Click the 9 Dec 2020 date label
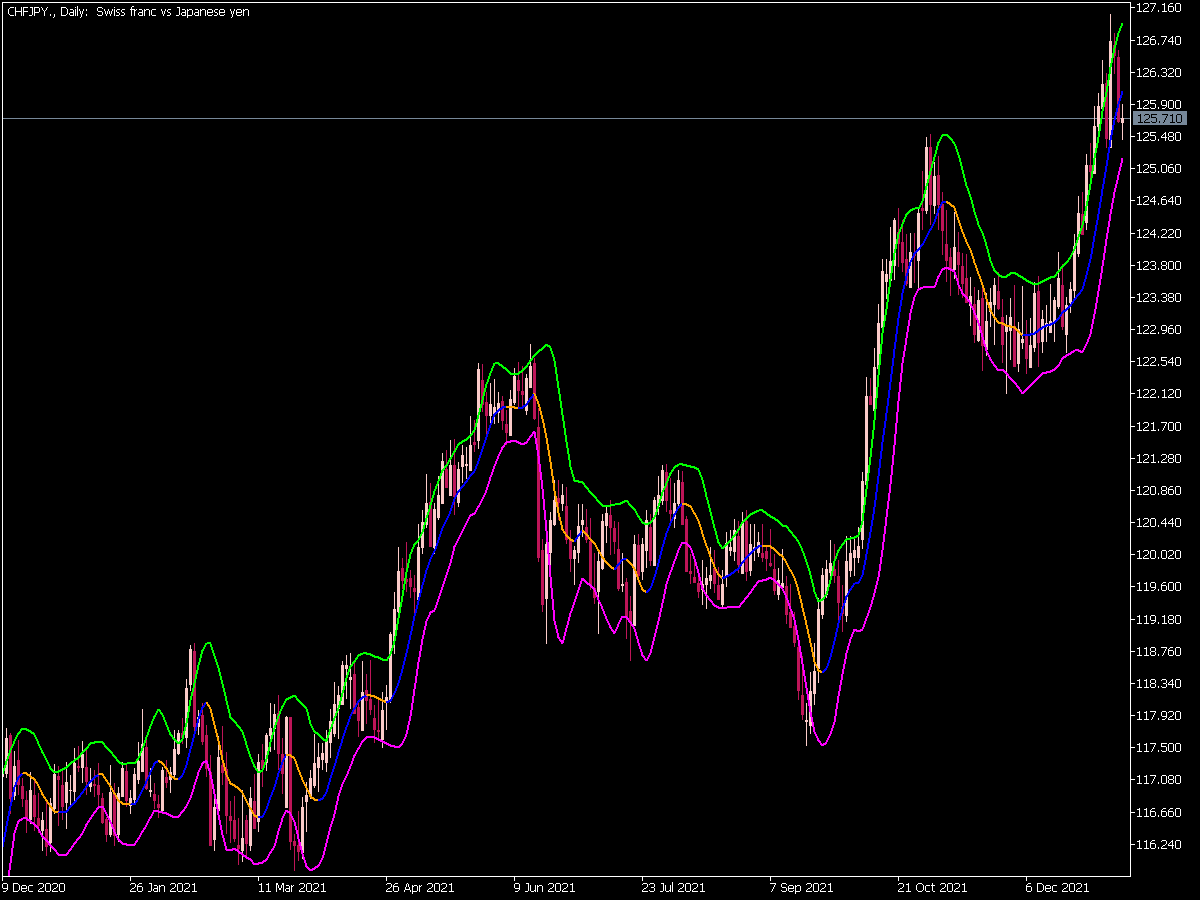The image size is (1200, 900). 35,887
